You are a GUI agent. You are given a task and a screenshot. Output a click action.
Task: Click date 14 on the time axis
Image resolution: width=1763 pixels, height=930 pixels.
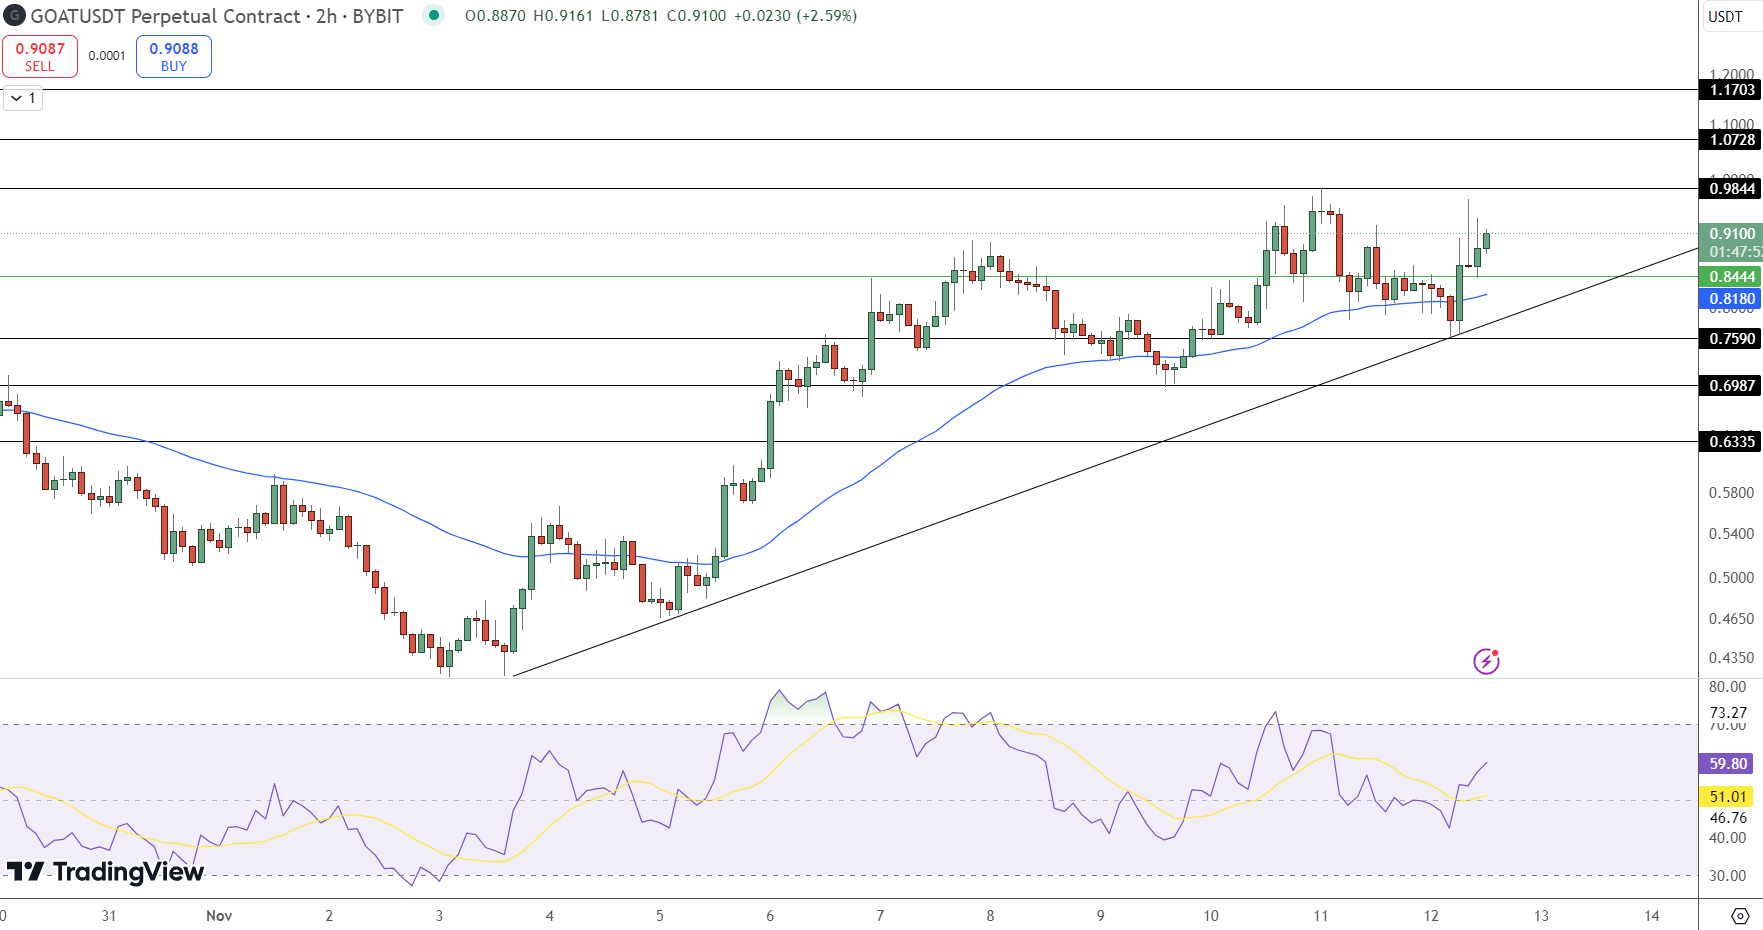coord(1652,916)
